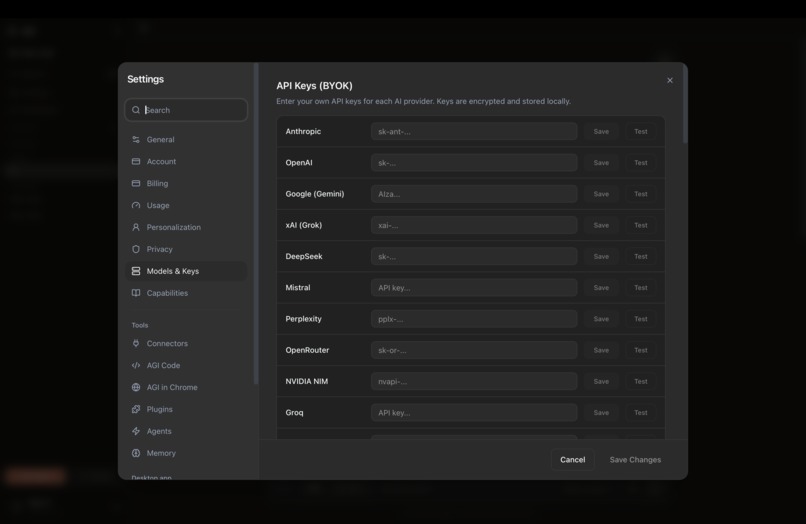
Task: Click the search magnifier icon in Settings
Action: coord(136,110)
